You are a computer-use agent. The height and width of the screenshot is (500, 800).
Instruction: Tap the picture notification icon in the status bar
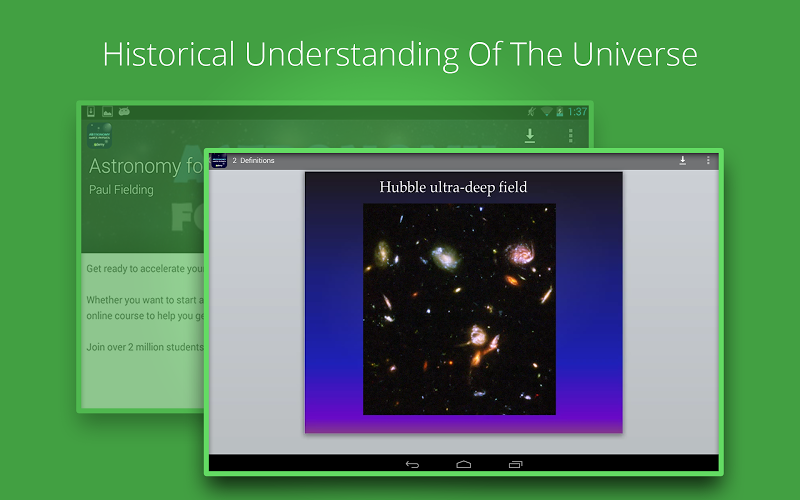107,112
